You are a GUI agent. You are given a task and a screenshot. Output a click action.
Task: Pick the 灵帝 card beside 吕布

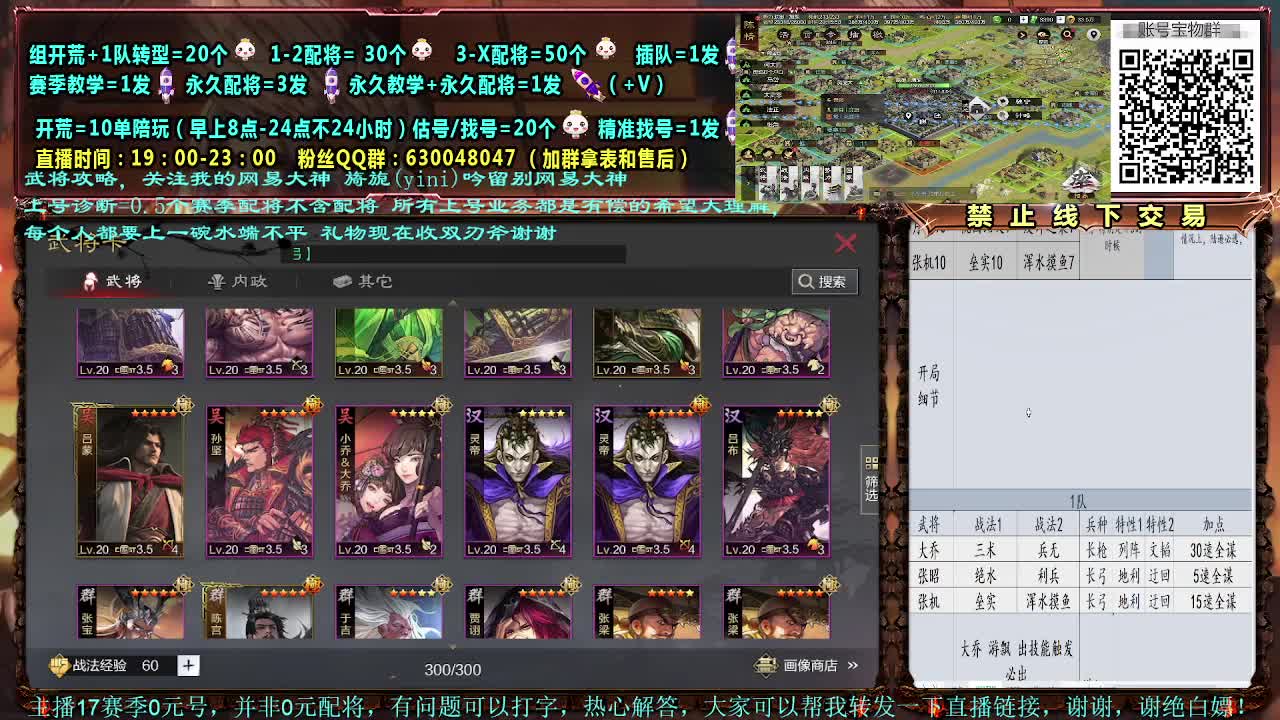pyautogui.click(x=647, y=481)
